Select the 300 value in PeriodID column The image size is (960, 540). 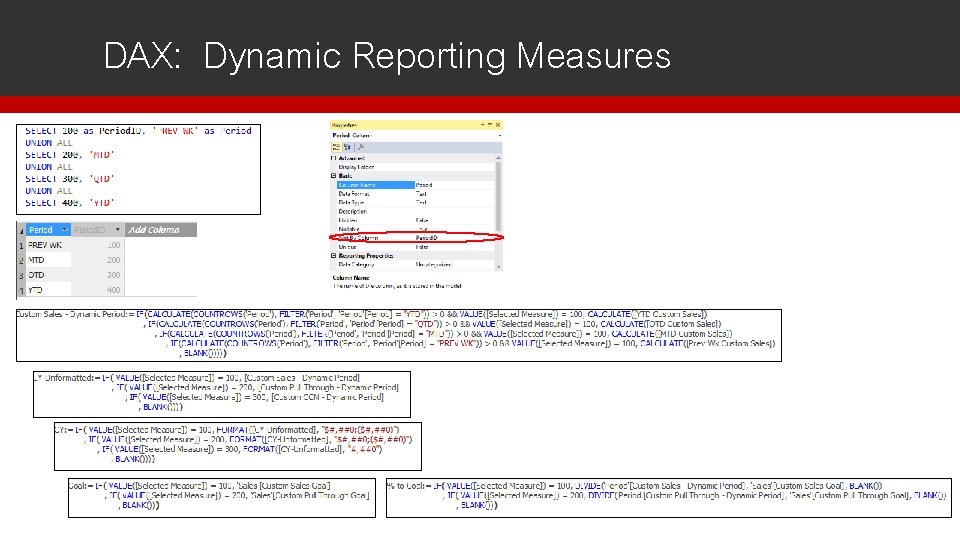click(98, 275)
